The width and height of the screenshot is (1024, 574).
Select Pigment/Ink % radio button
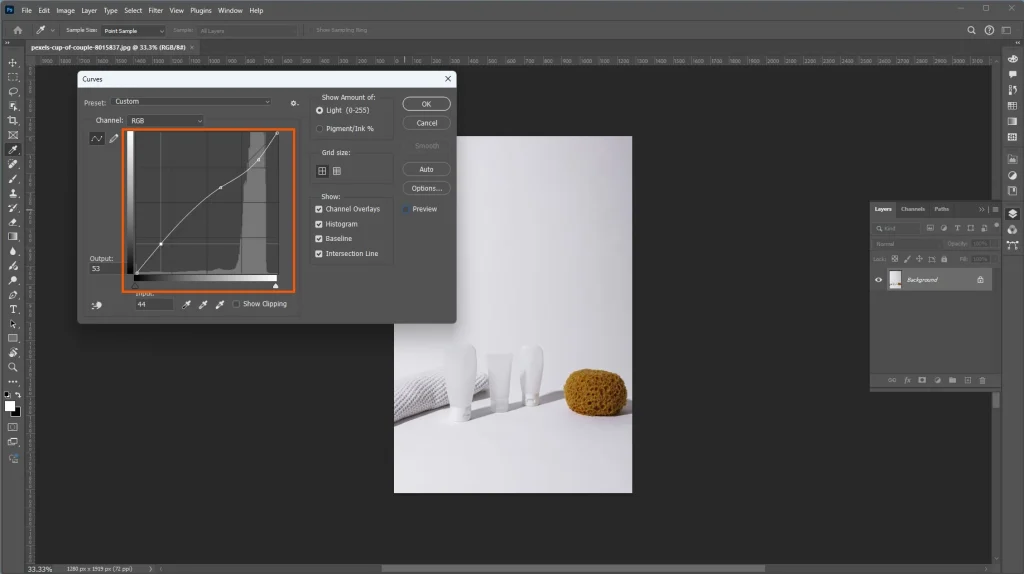319,129
